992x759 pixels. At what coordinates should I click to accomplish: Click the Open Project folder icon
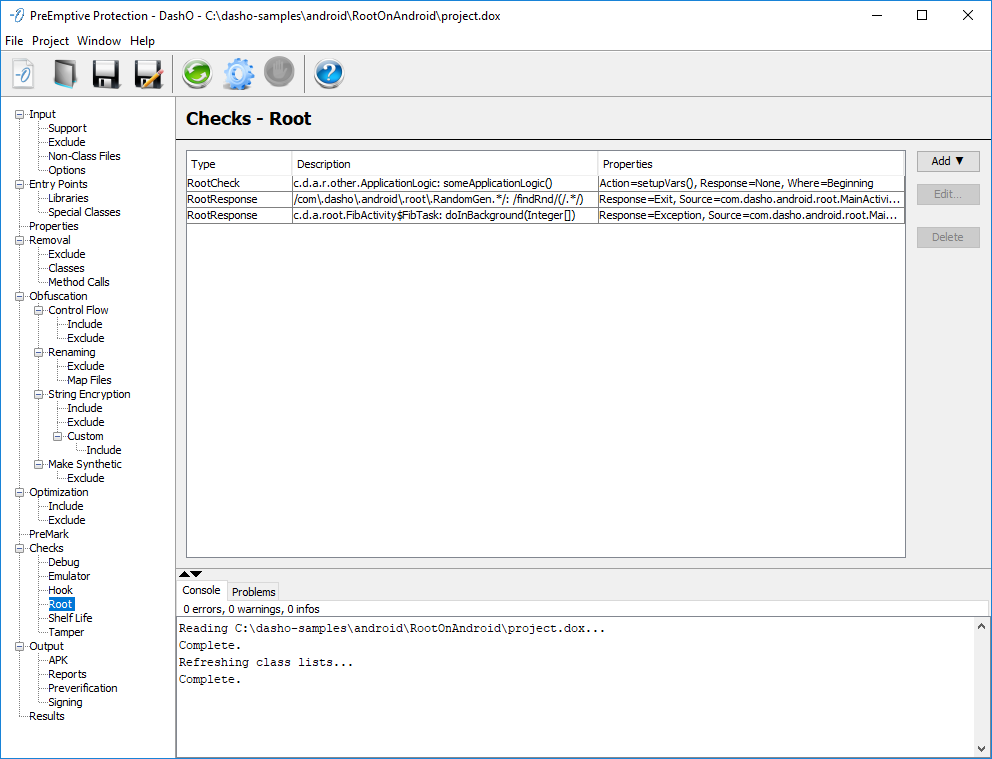pyautogui.click(x=65, y=74)
